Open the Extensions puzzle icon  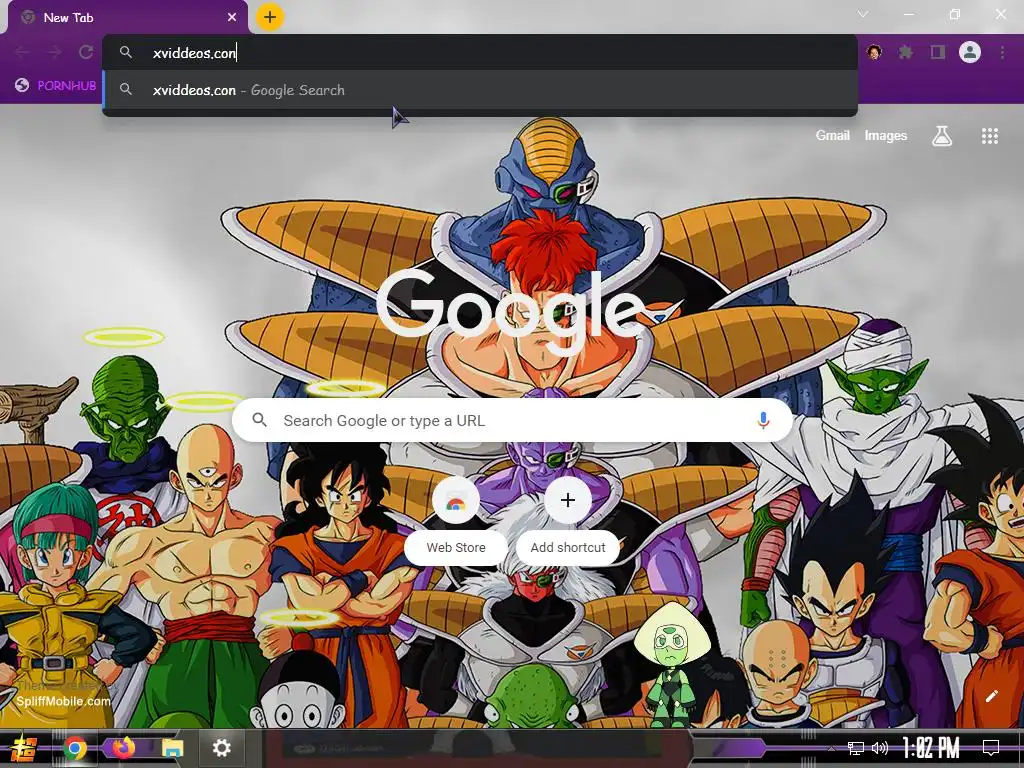[906, 52]
